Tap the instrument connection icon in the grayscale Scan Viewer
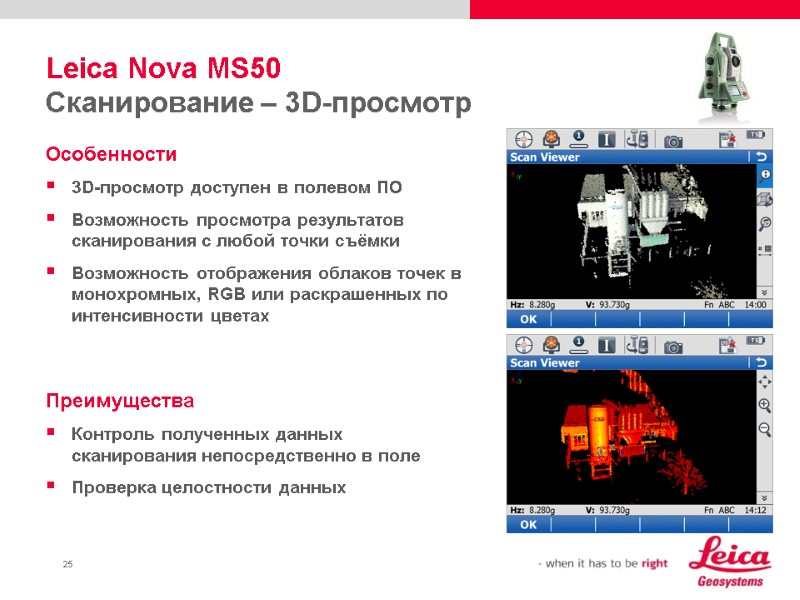The image size is (800, 600). tap(637, 139)
